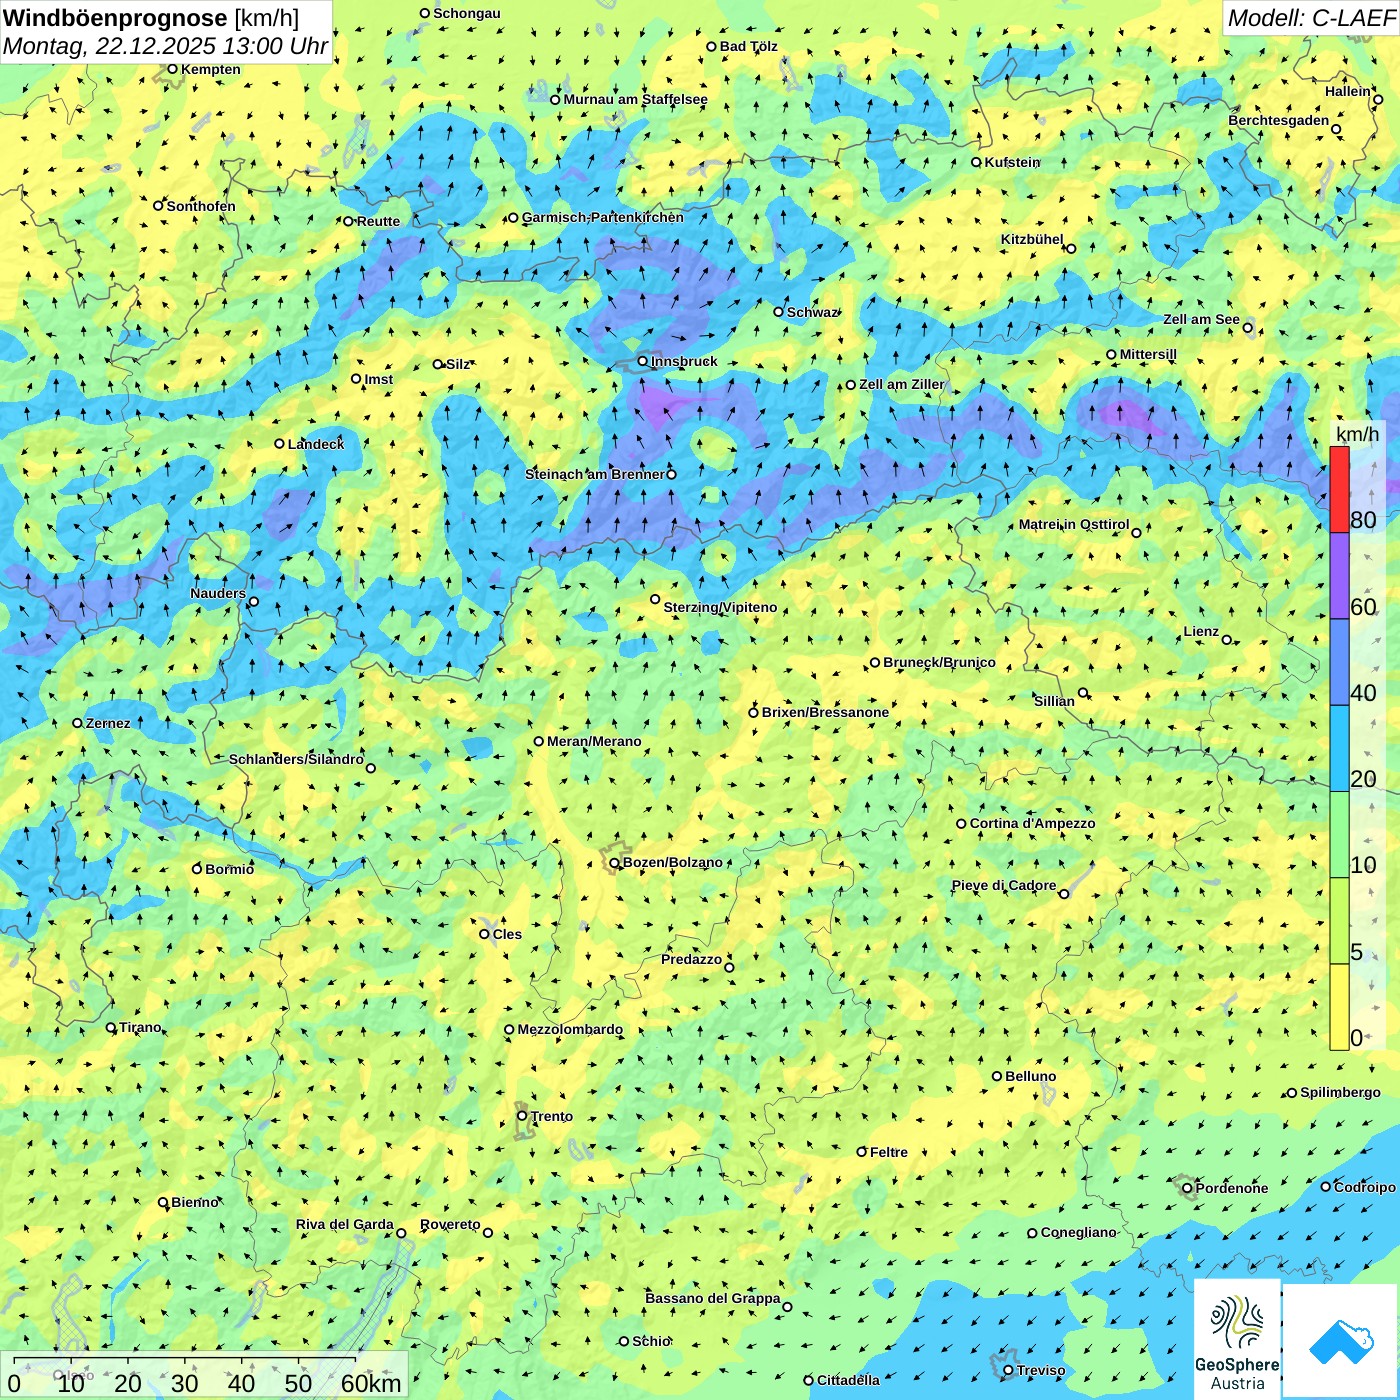This screenshot has height=1400, width=1400.
Task: Click the Cortina d'Ampezzo marker
Action: (x=962, y=824)
